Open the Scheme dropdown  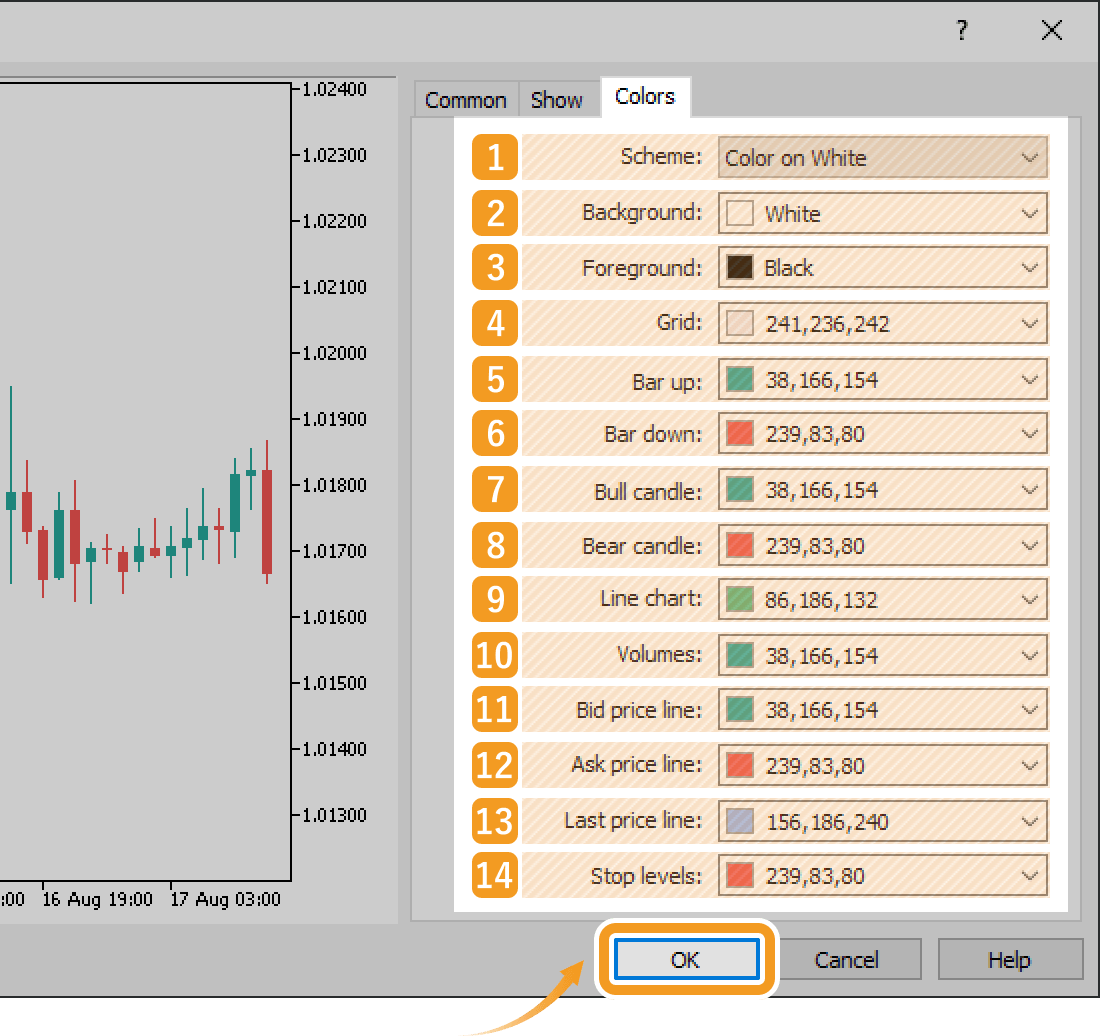(x=1029, y=158)
